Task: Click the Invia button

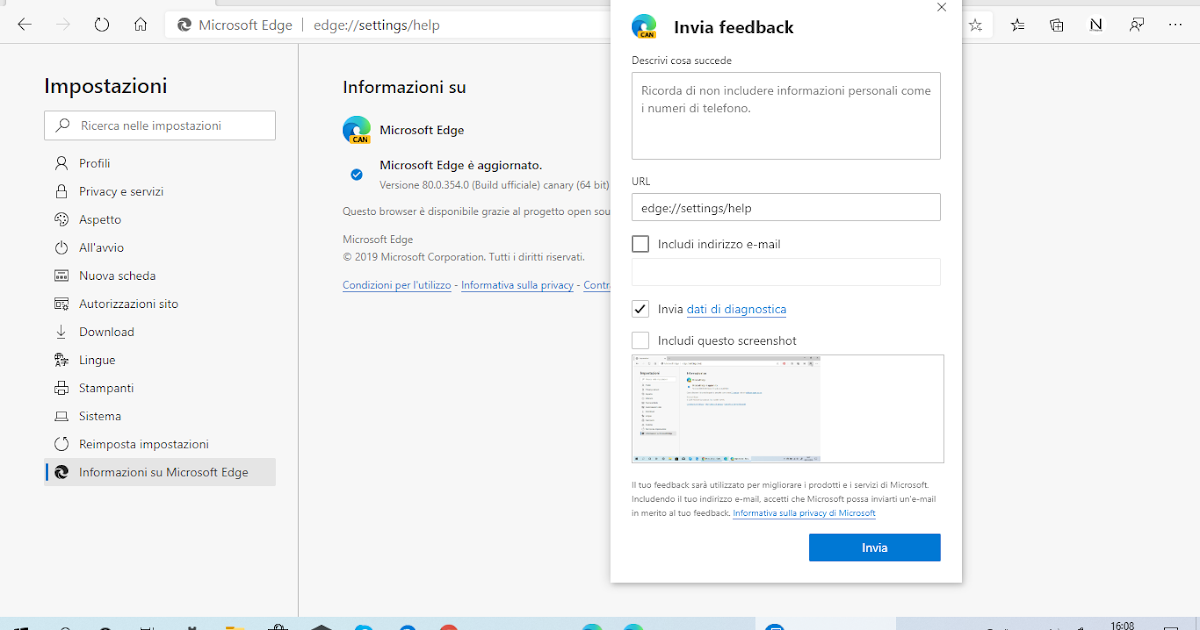Action: (x=874, y=547)
